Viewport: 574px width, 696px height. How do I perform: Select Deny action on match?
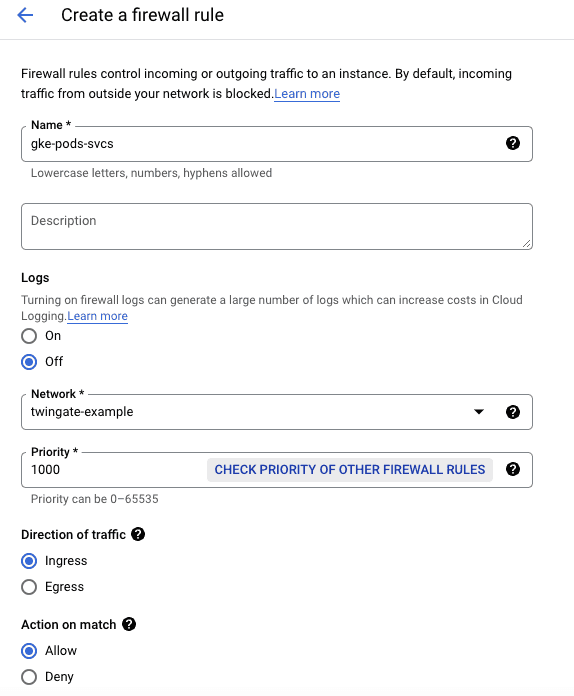[x=29, y=677]
